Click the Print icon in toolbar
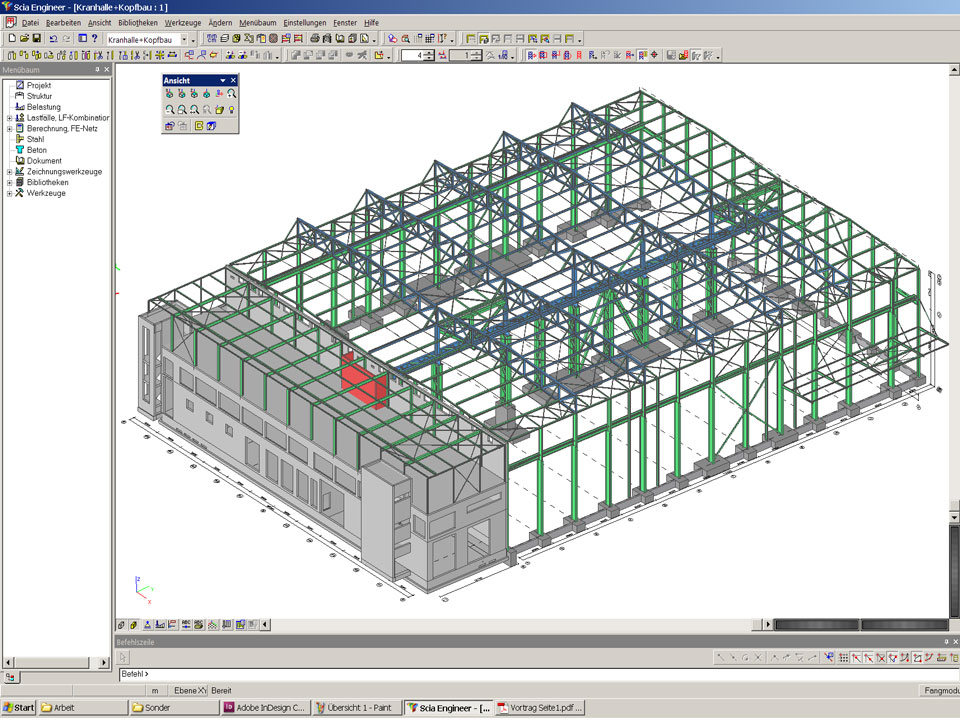This screenshot has width=960, height=720. click(x=314, y=38)
